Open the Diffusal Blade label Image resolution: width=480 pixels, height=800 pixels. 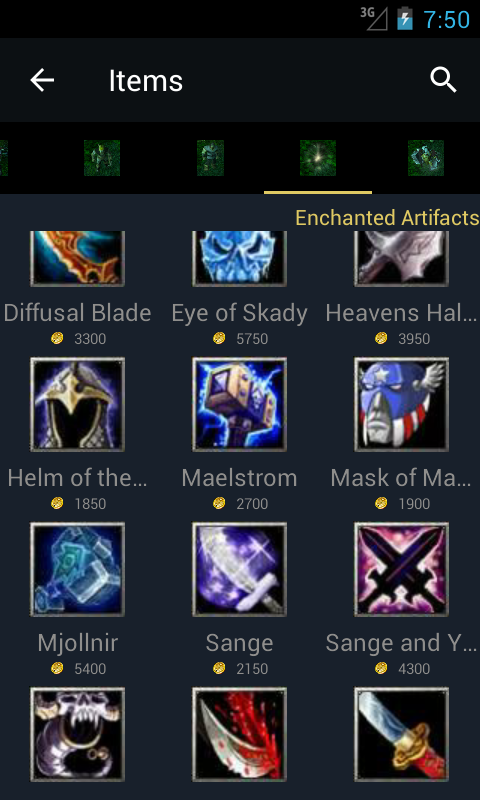click(78, 313)
